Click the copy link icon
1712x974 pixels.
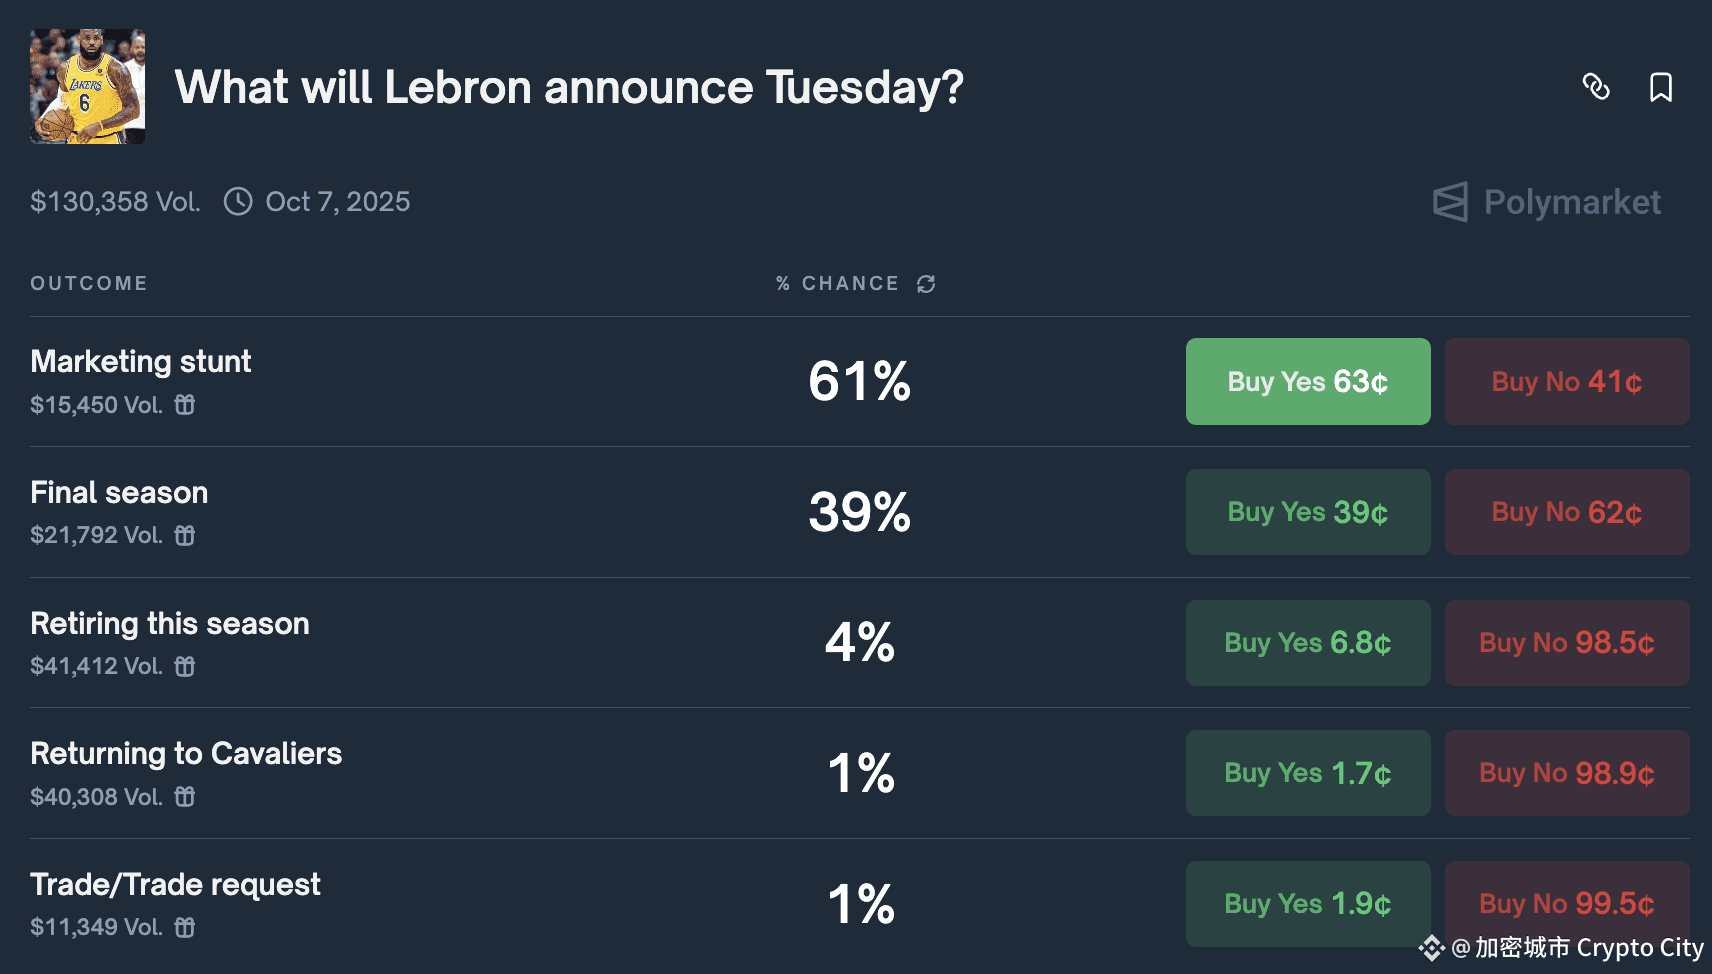click(1596, 87)
